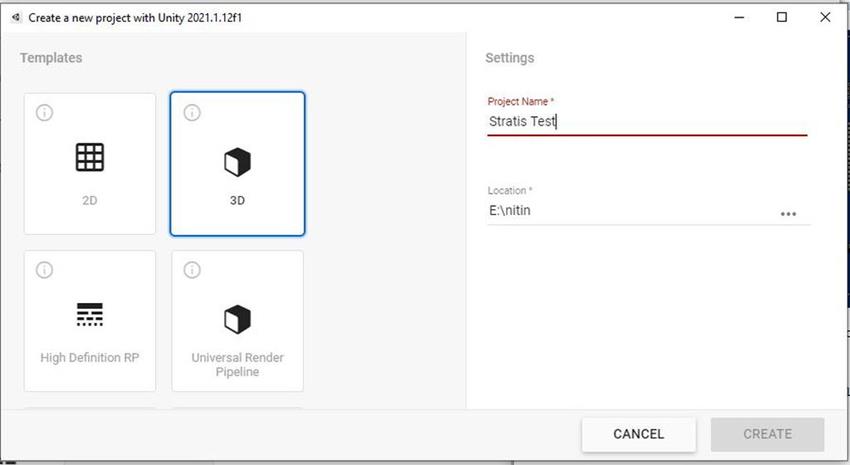The width and height of the screenshot is (850, 465).
Task: Click the Location label
Action: (510, 191)
